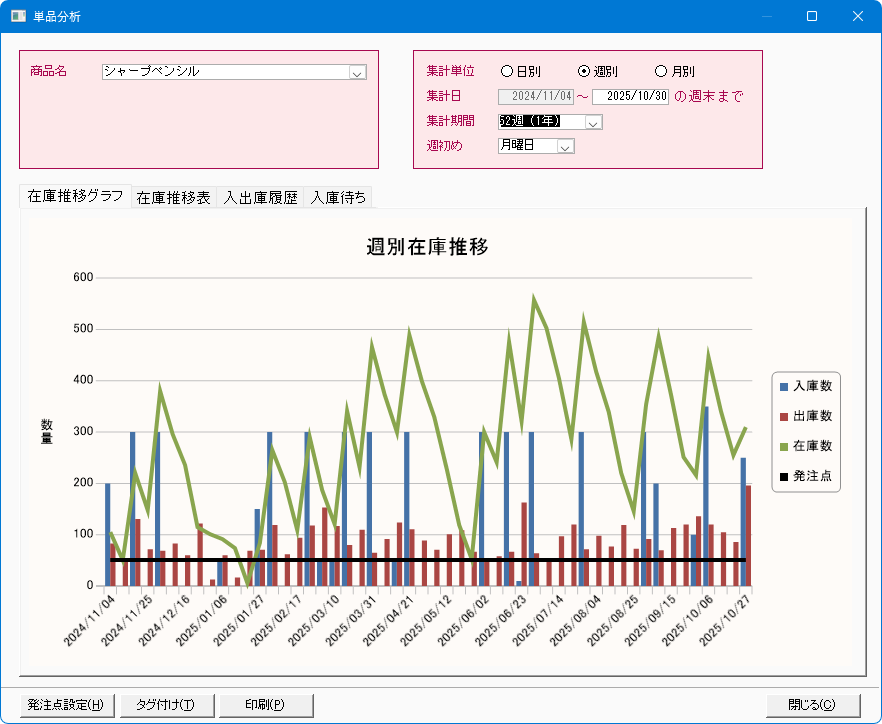Switch to the 在庫推移表 tab

pos(173,198)
